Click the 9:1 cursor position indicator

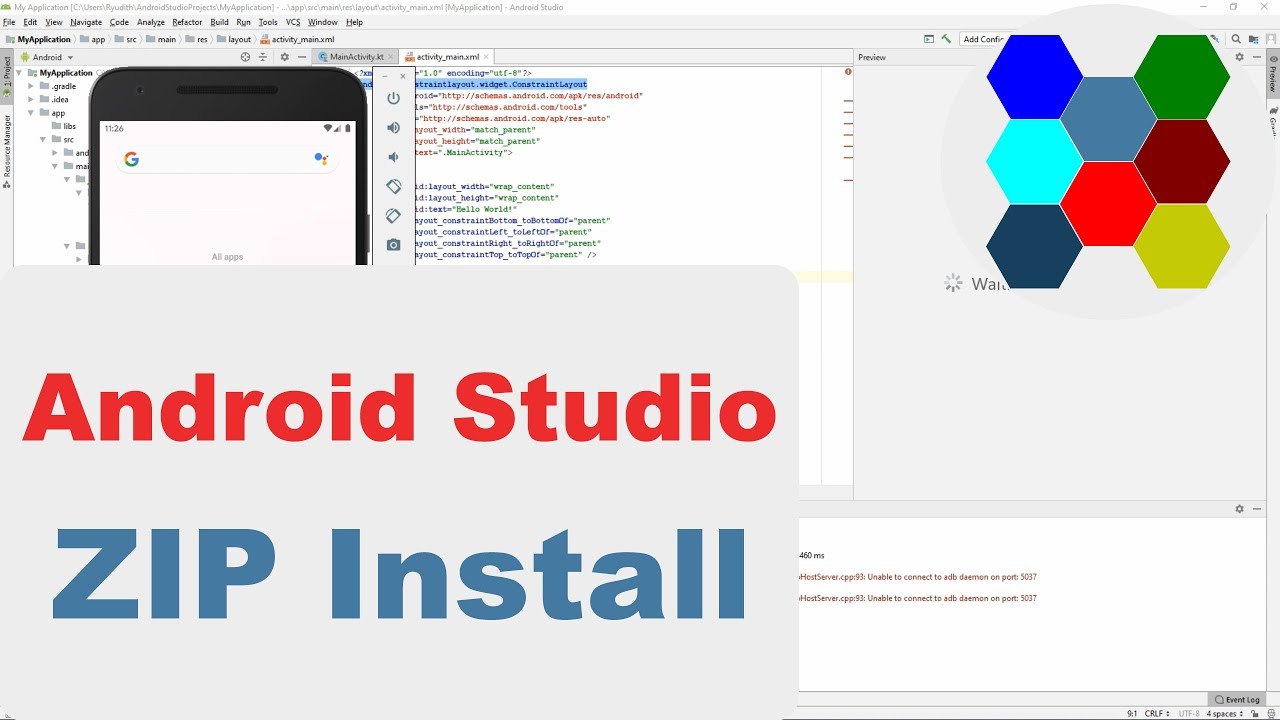click(1132, 714)
